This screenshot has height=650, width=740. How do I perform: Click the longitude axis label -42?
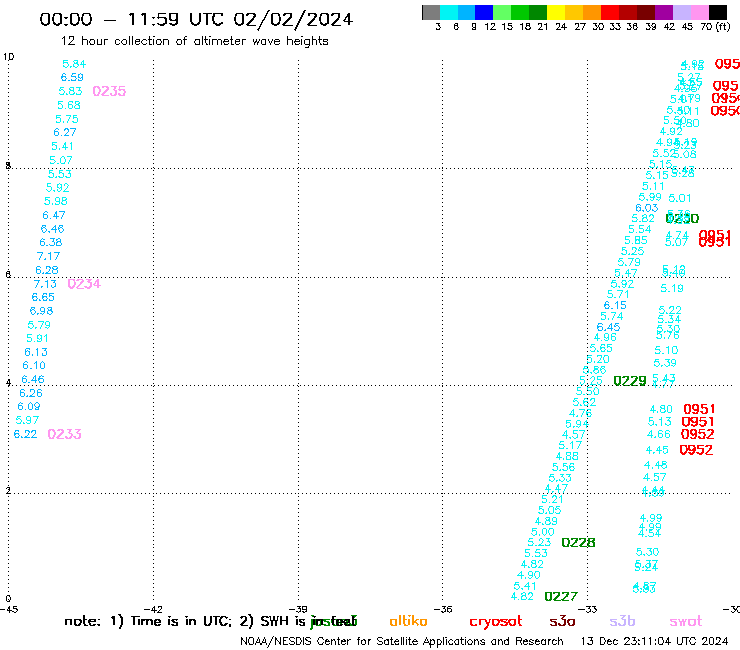tap(152, 609)
